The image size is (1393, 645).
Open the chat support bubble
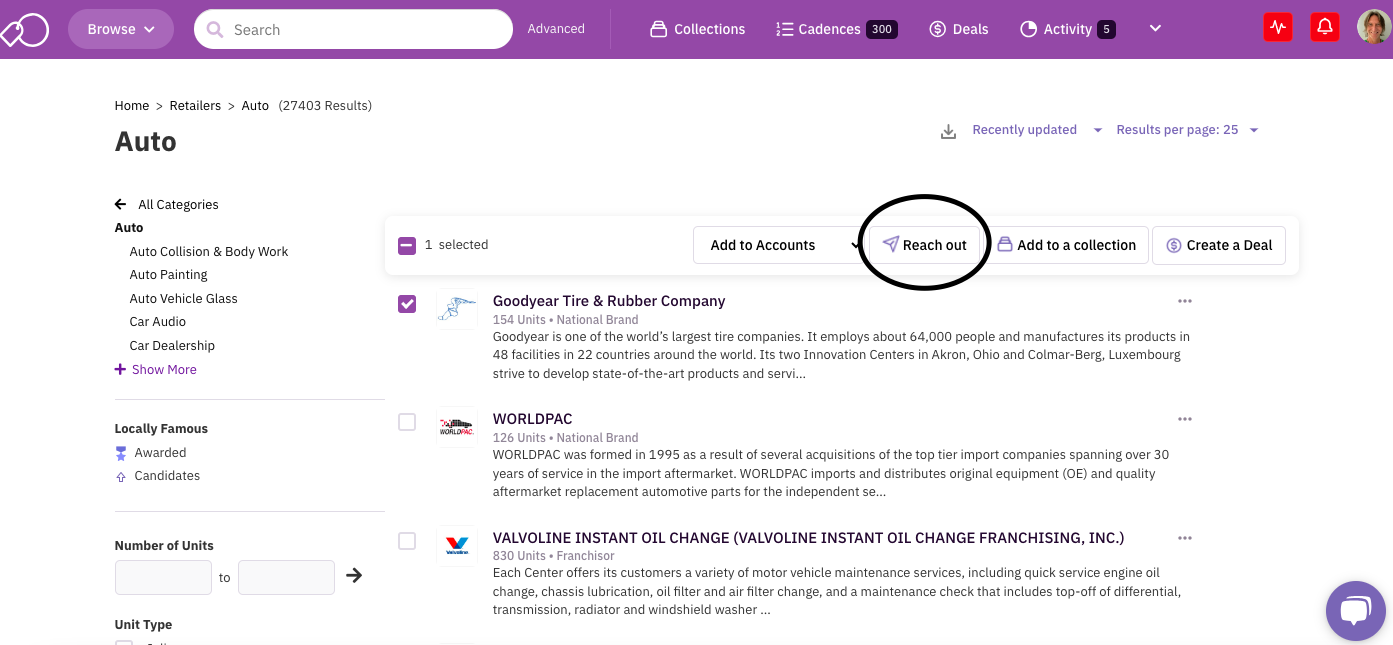(x=1355, y=611)
